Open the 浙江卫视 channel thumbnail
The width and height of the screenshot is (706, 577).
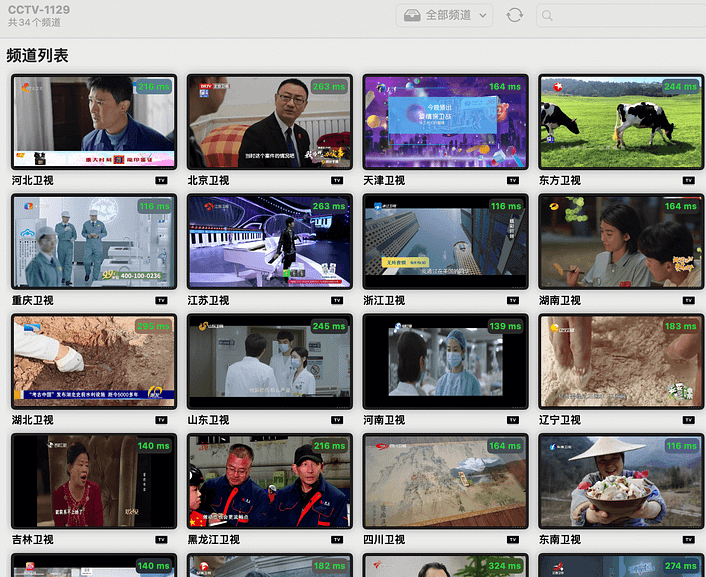pyautogui.click(x=445, y=242)
